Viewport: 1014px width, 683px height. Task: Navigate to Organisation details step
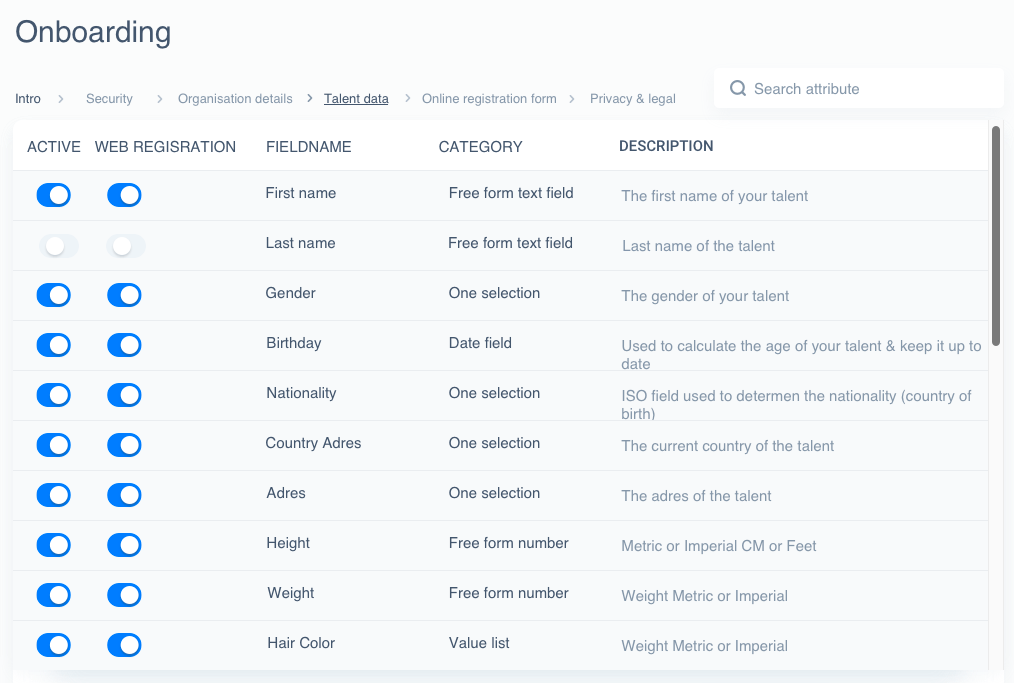tap(235, 99)
